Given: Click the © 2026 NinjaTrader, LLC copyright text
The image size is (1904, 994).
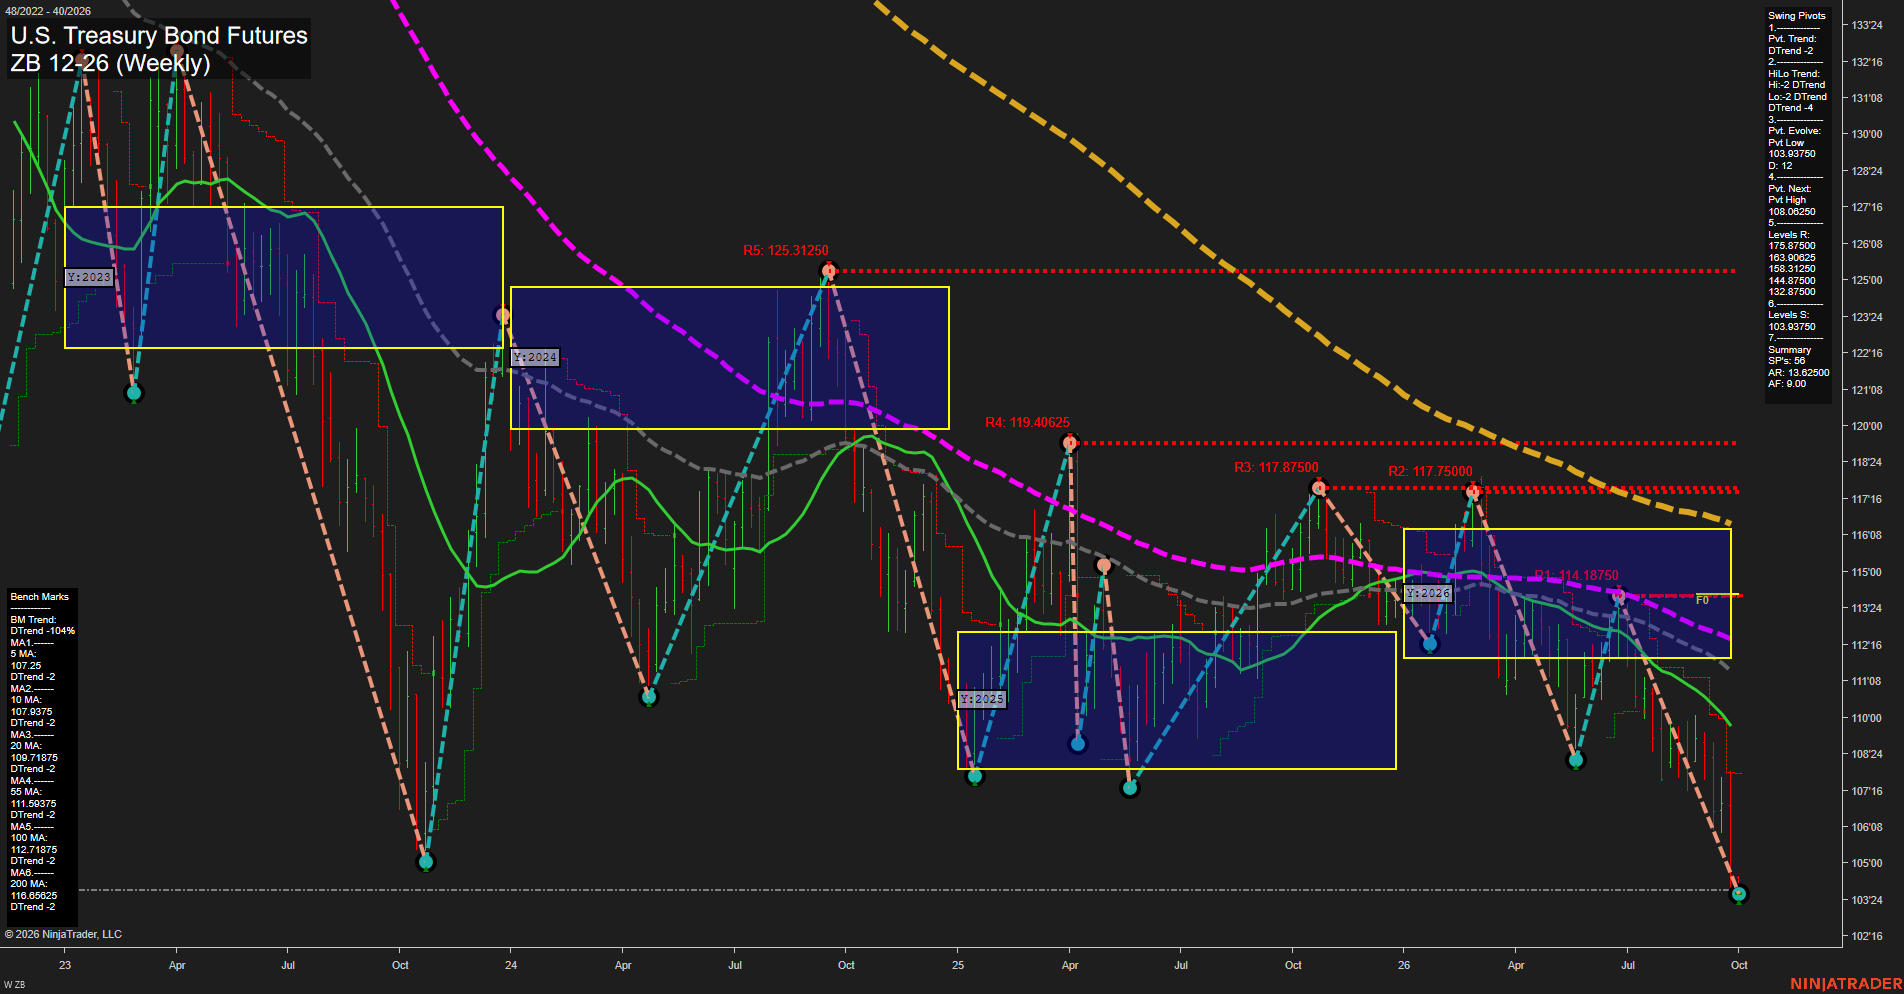Looking at the screenshot, I should tap(63, 934).
